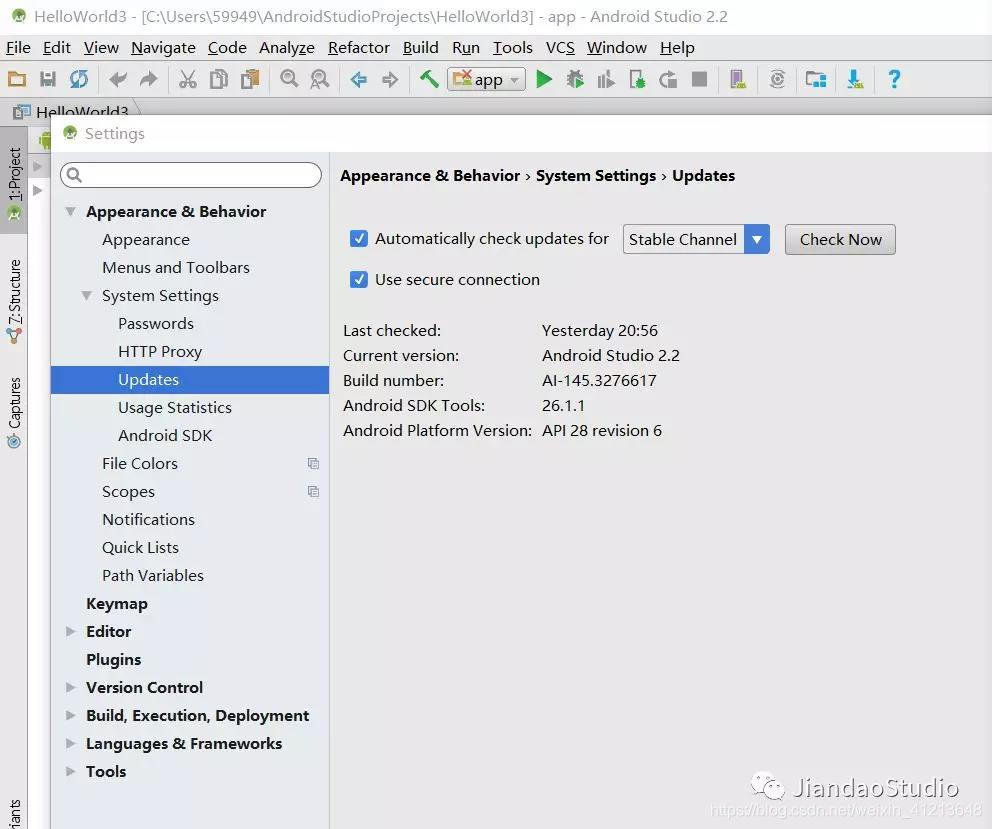
Task: Collapse the Appearance & Behavior tree node
Action: [x=71, y=211]
